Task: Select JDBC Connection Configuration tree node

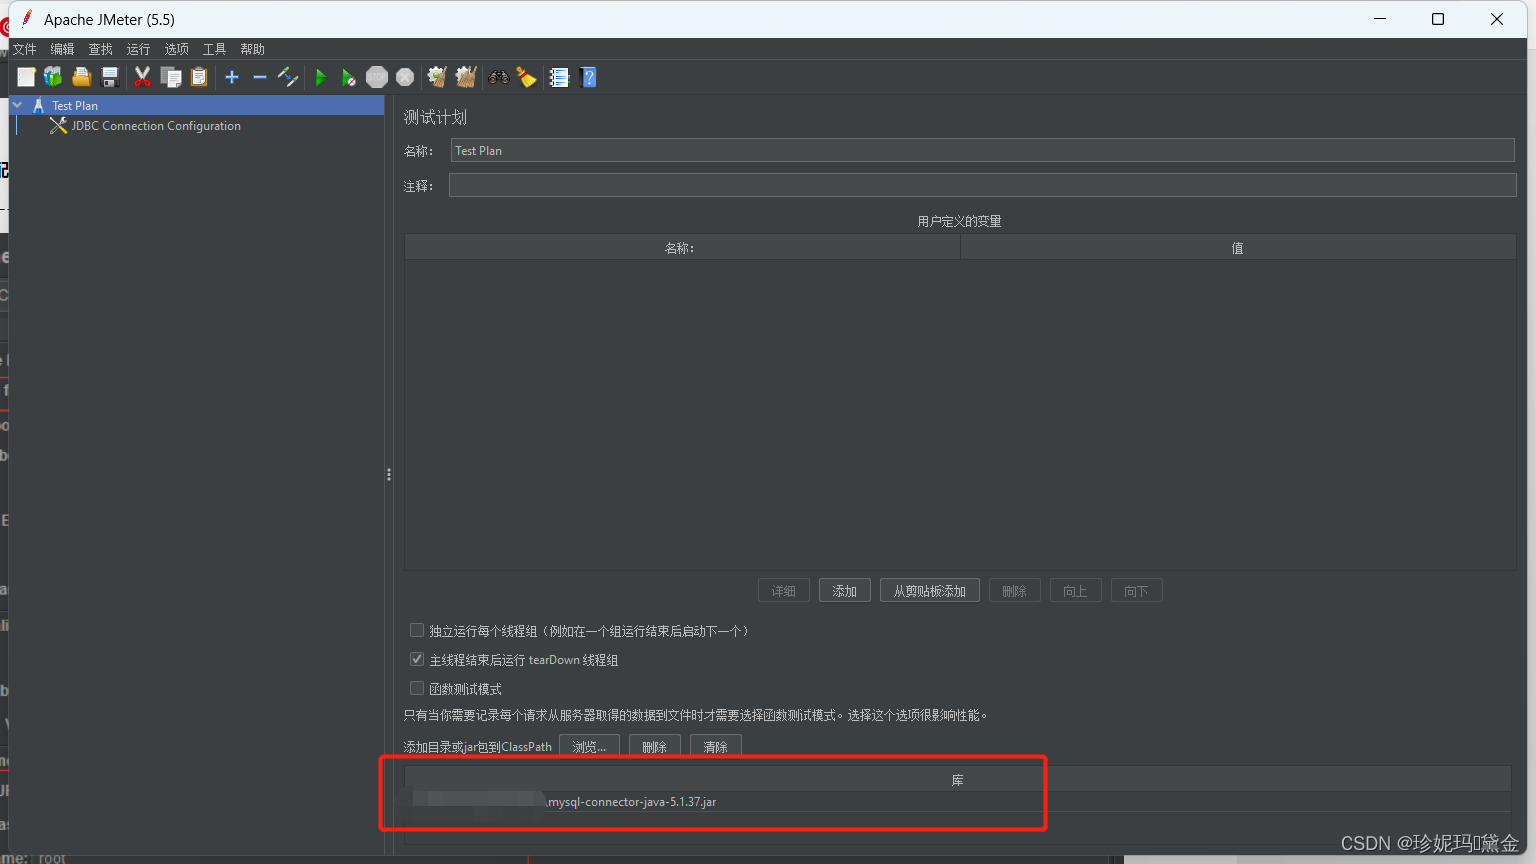Action: (x=156, y=126)
